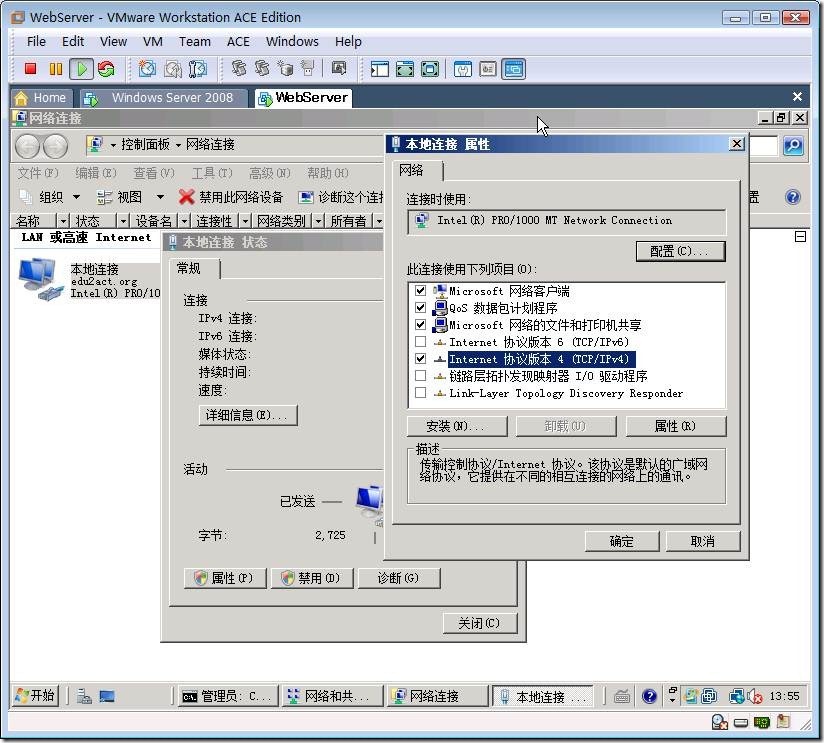Click 关闭(C) button in status dialog
This screenshot has height=743, width=824.
coord(480,623)
